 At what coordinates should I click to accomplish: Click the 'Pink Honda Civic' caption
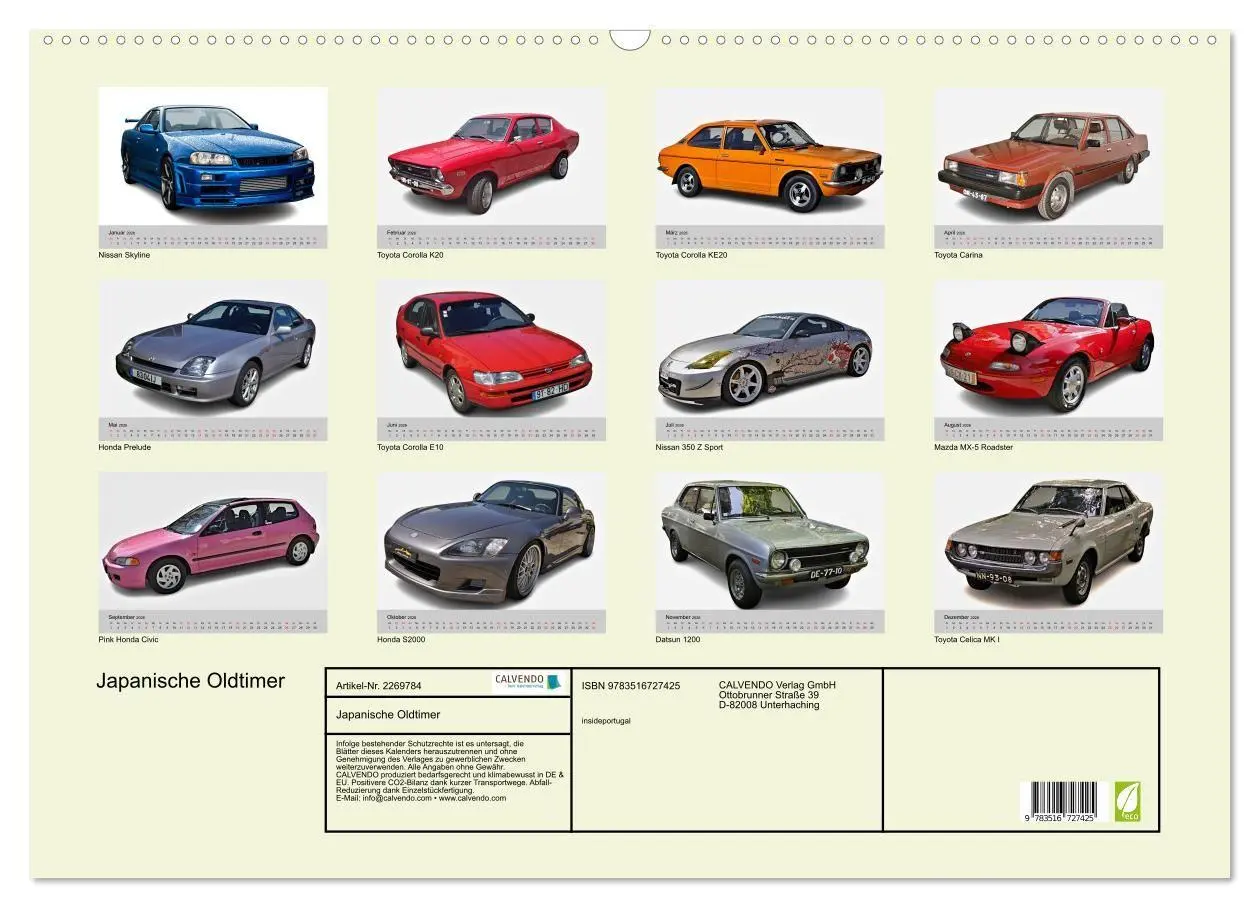(x=128, y=639)
